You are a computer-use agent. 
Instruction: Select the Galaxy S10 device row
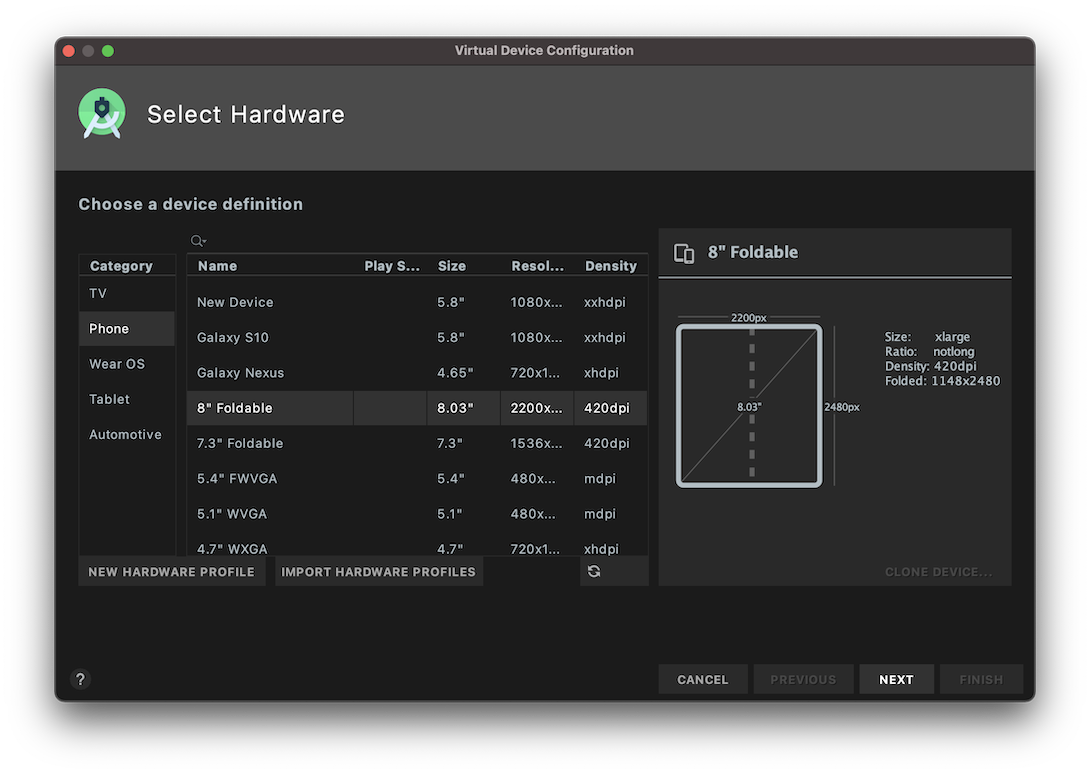pyautogui.click(x=233, y=338)
